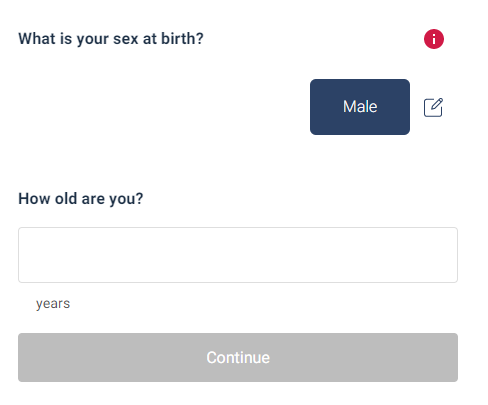Viewport: 488px width, 405px height.
Task: Click the 'How old are you?' heading
Action: coord(81,199)
